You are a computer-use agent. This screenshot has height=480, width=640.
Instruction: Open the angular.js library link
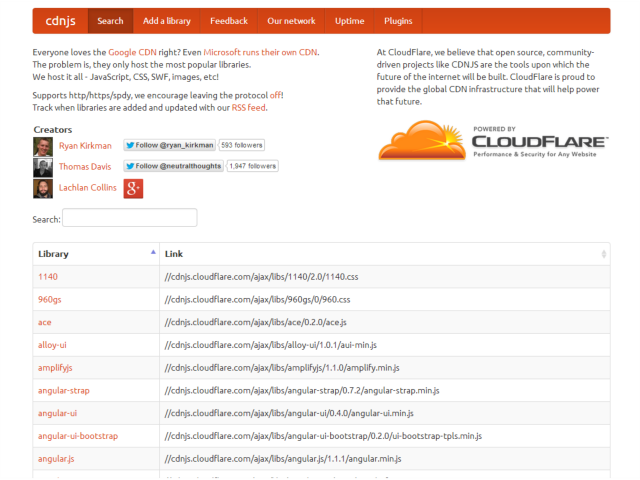click(56, 459)
